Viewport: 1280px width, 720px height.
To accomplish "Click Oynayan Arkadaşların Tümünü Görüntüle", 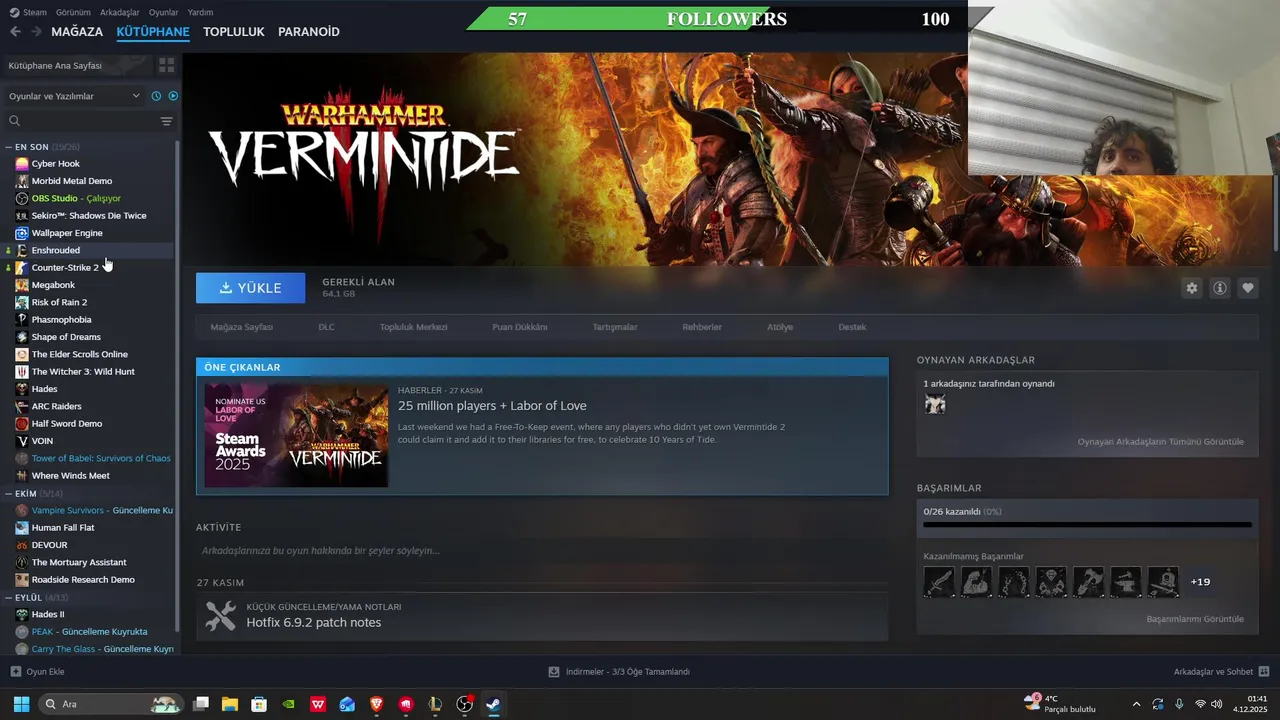I will [x=1161, y=442].
